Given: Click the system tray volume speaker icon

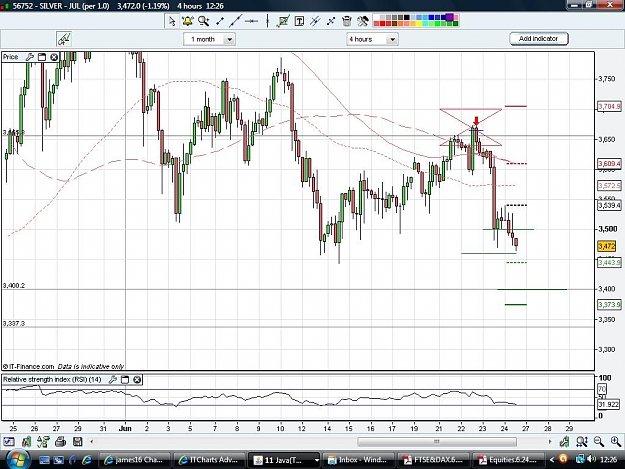Looking at the screenshot, I should tap(590, 459).
